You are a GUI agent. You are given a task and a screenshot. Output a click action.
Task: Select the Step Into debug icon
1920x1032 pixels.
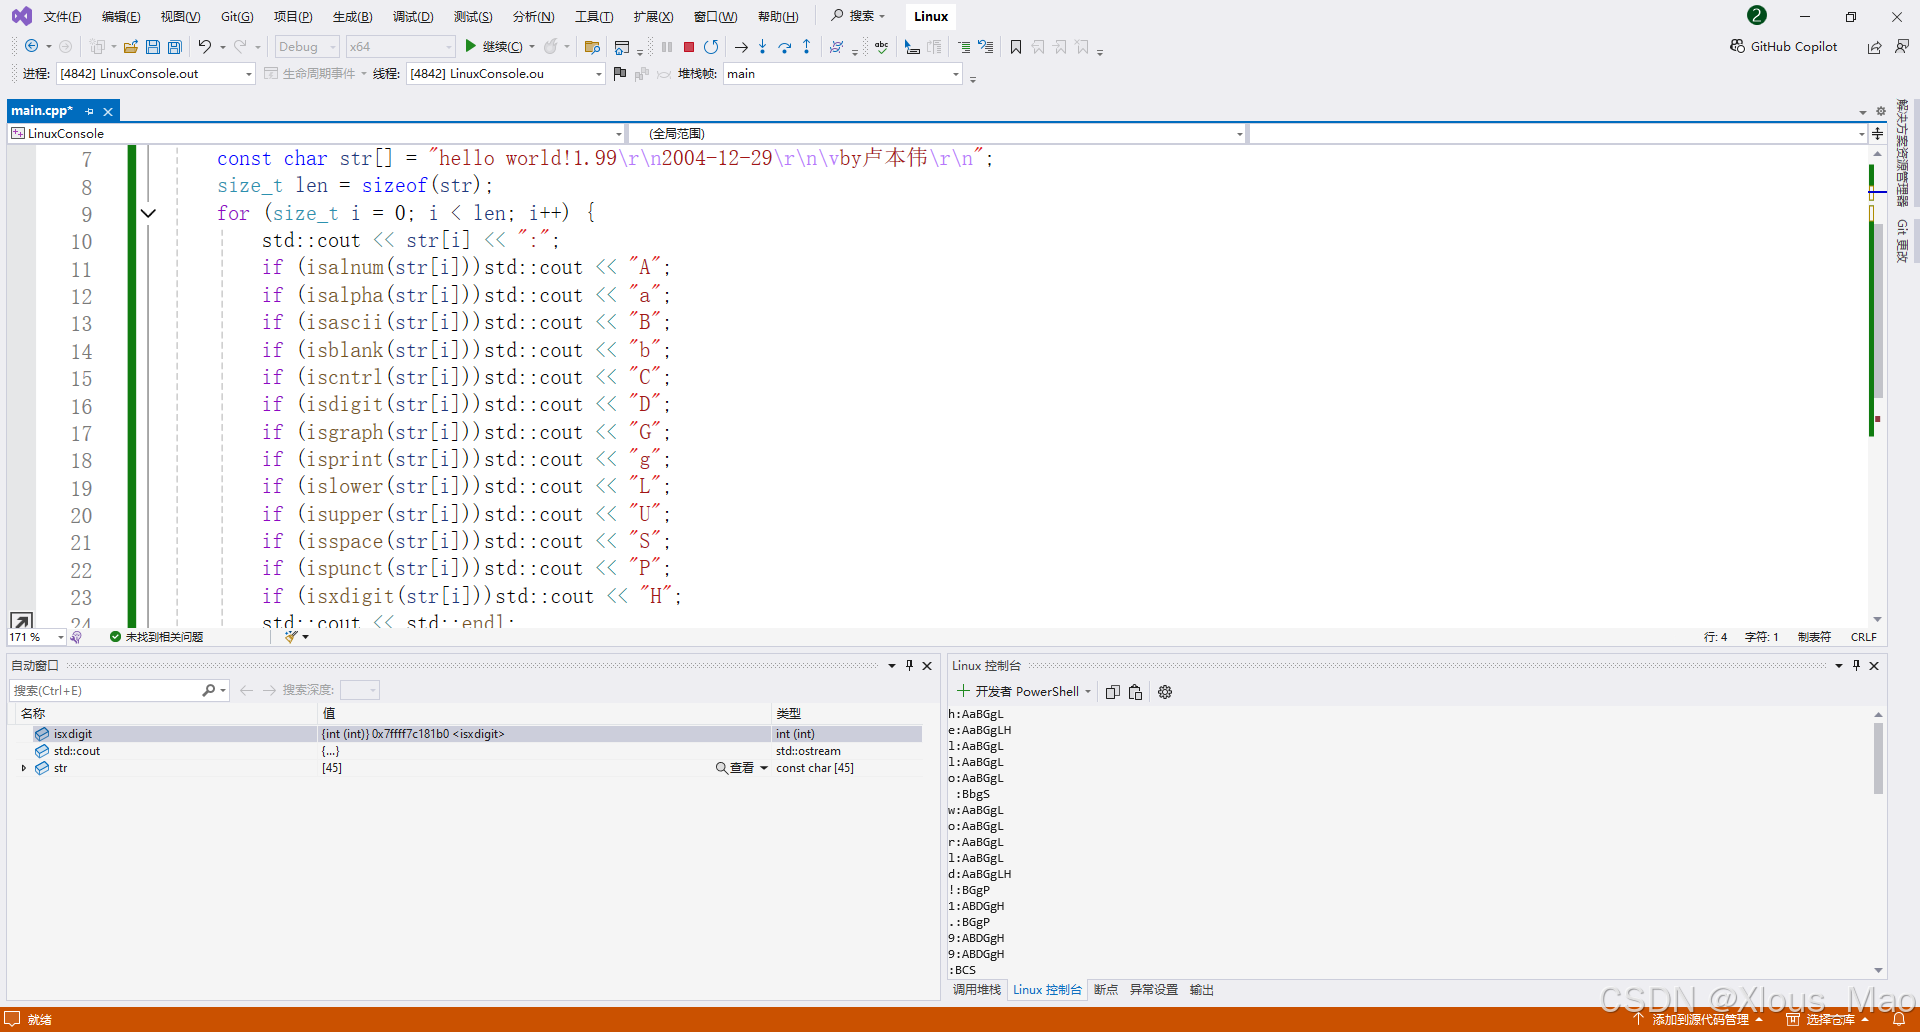763,47
